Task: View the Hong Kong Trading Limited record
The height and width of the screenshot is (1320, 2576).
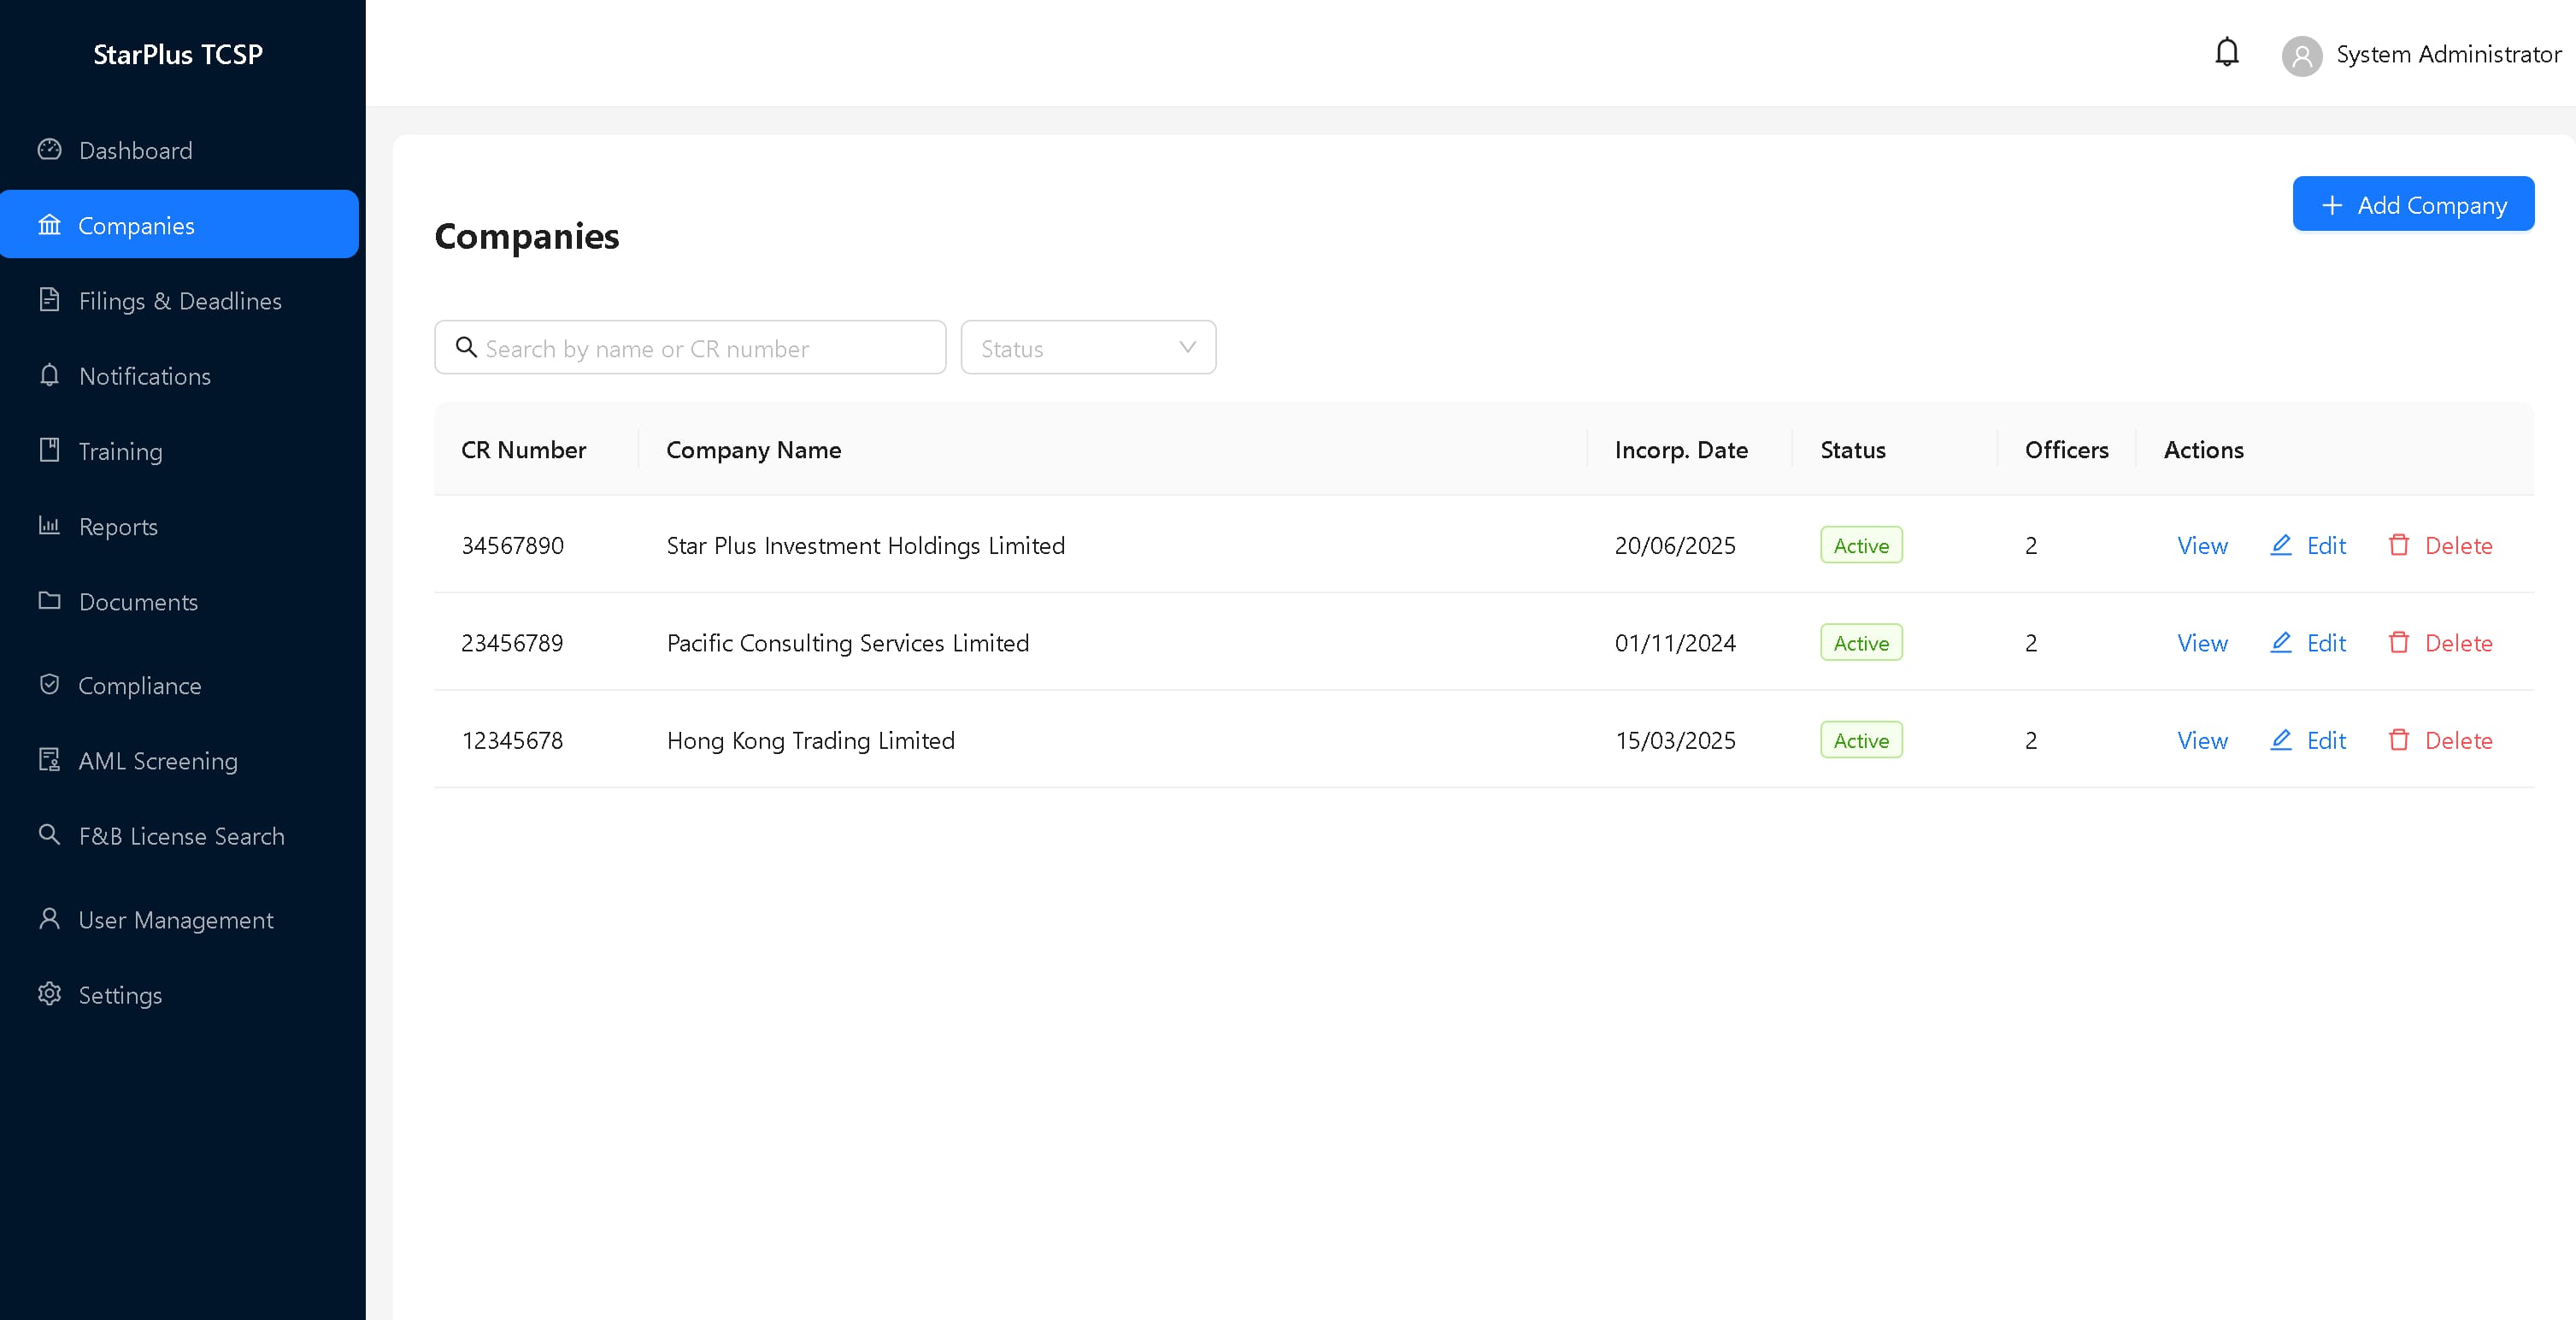Action: click(x=2202, y=740)
